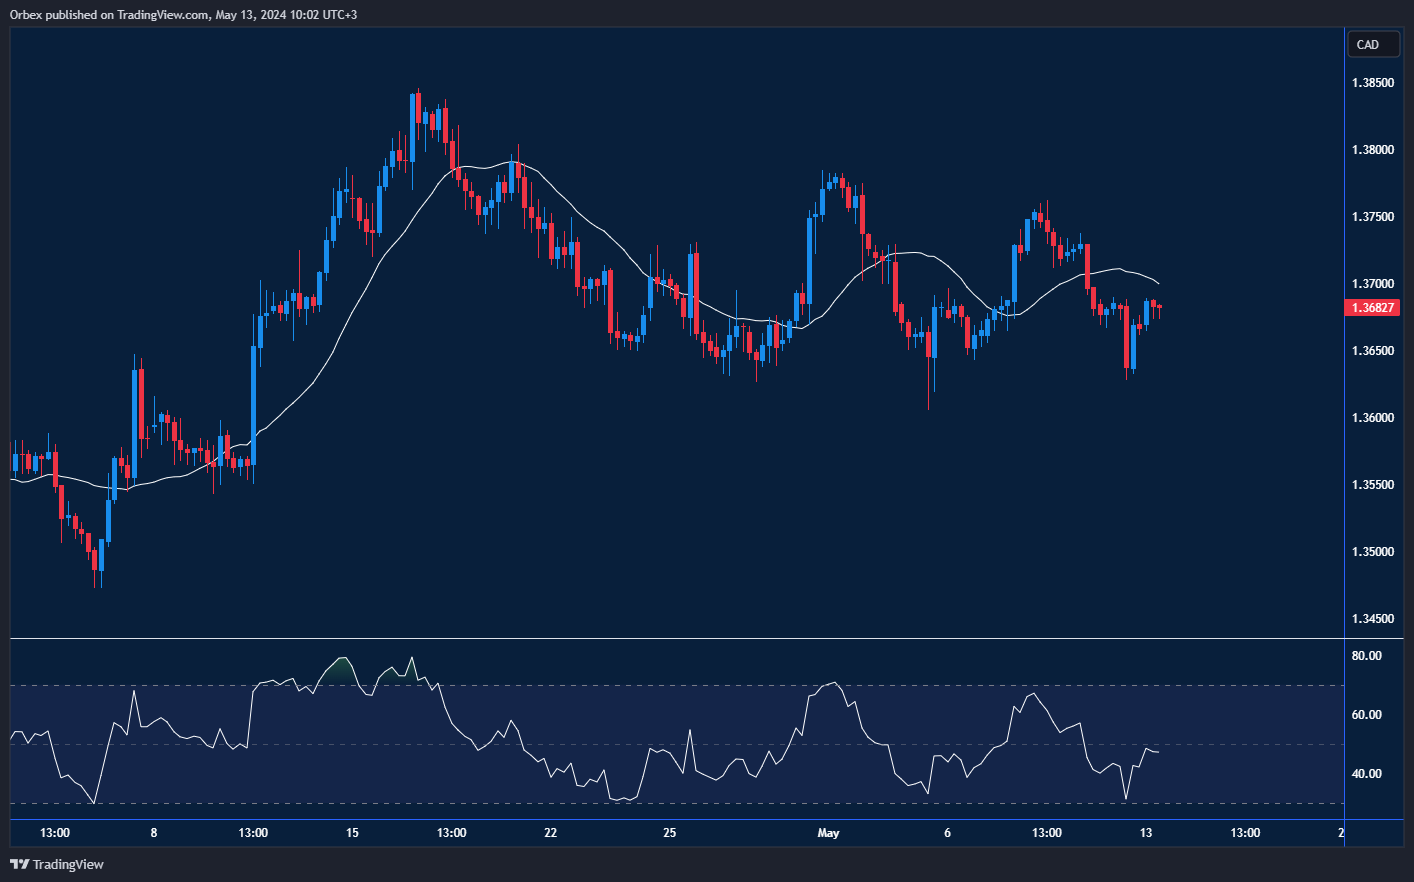Open the CAD currency selector
The width and height of the screenshot is (1414, 882).
1373,44
